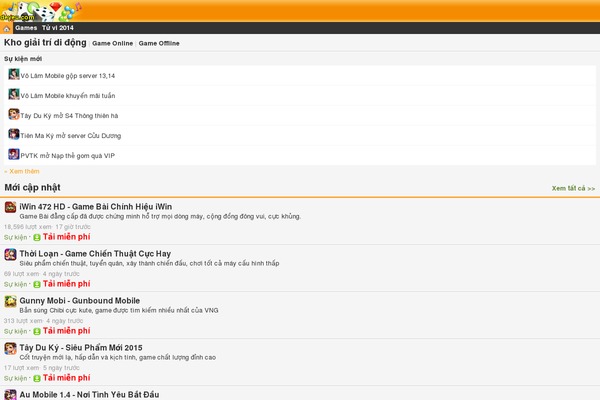The height and width of the screenshot is (400, 600).
Task: Open Tây Du Ký mở S4 Thông thiên hà
Action: click(69, 116)
